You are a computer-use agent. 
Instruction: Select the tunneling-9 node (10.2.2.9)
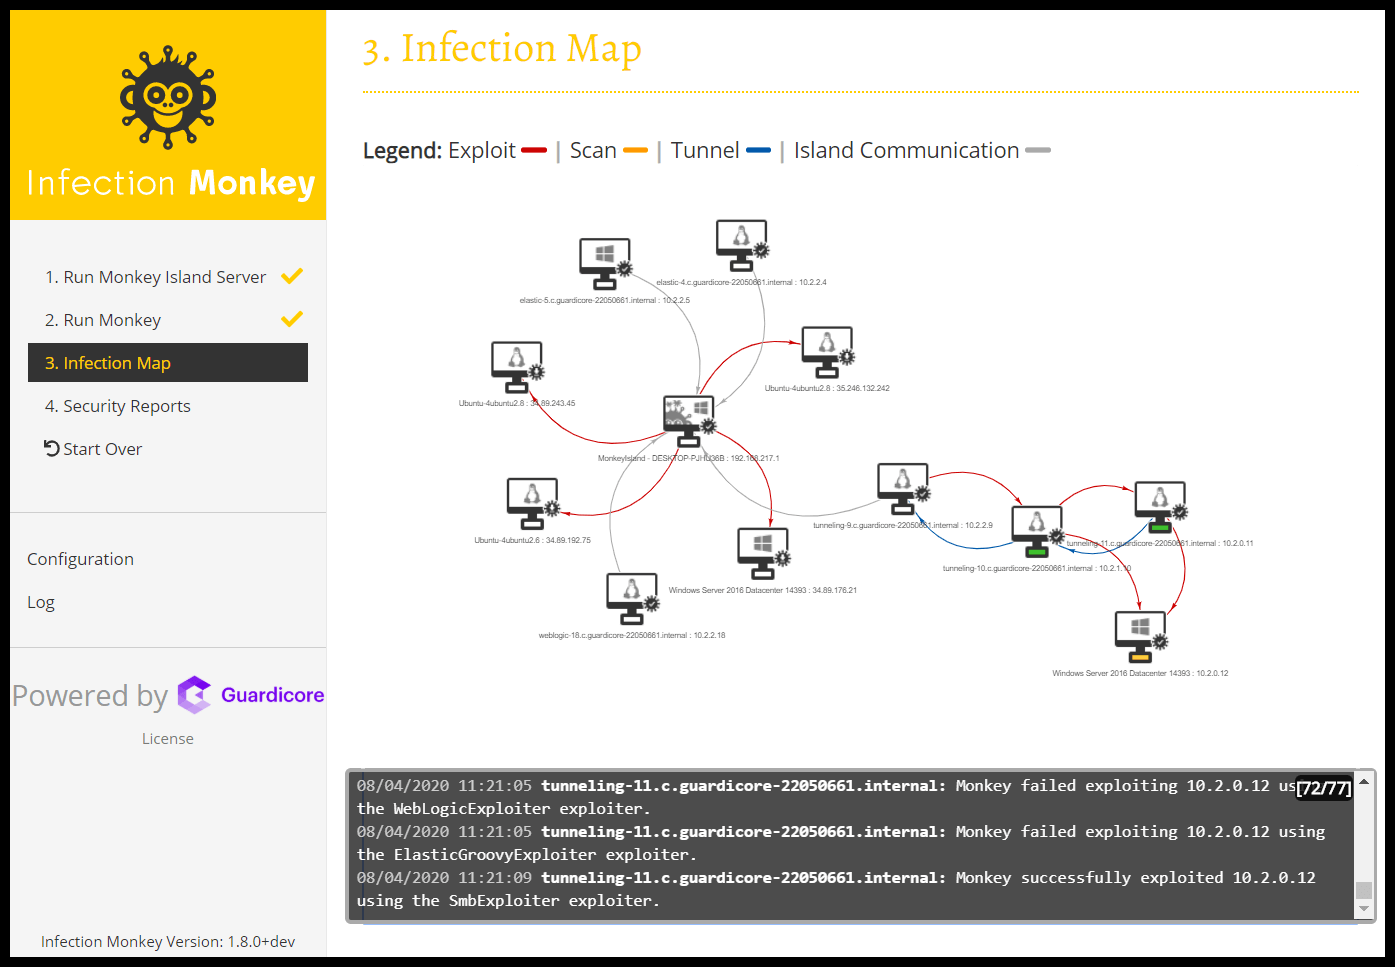[904, 489]
